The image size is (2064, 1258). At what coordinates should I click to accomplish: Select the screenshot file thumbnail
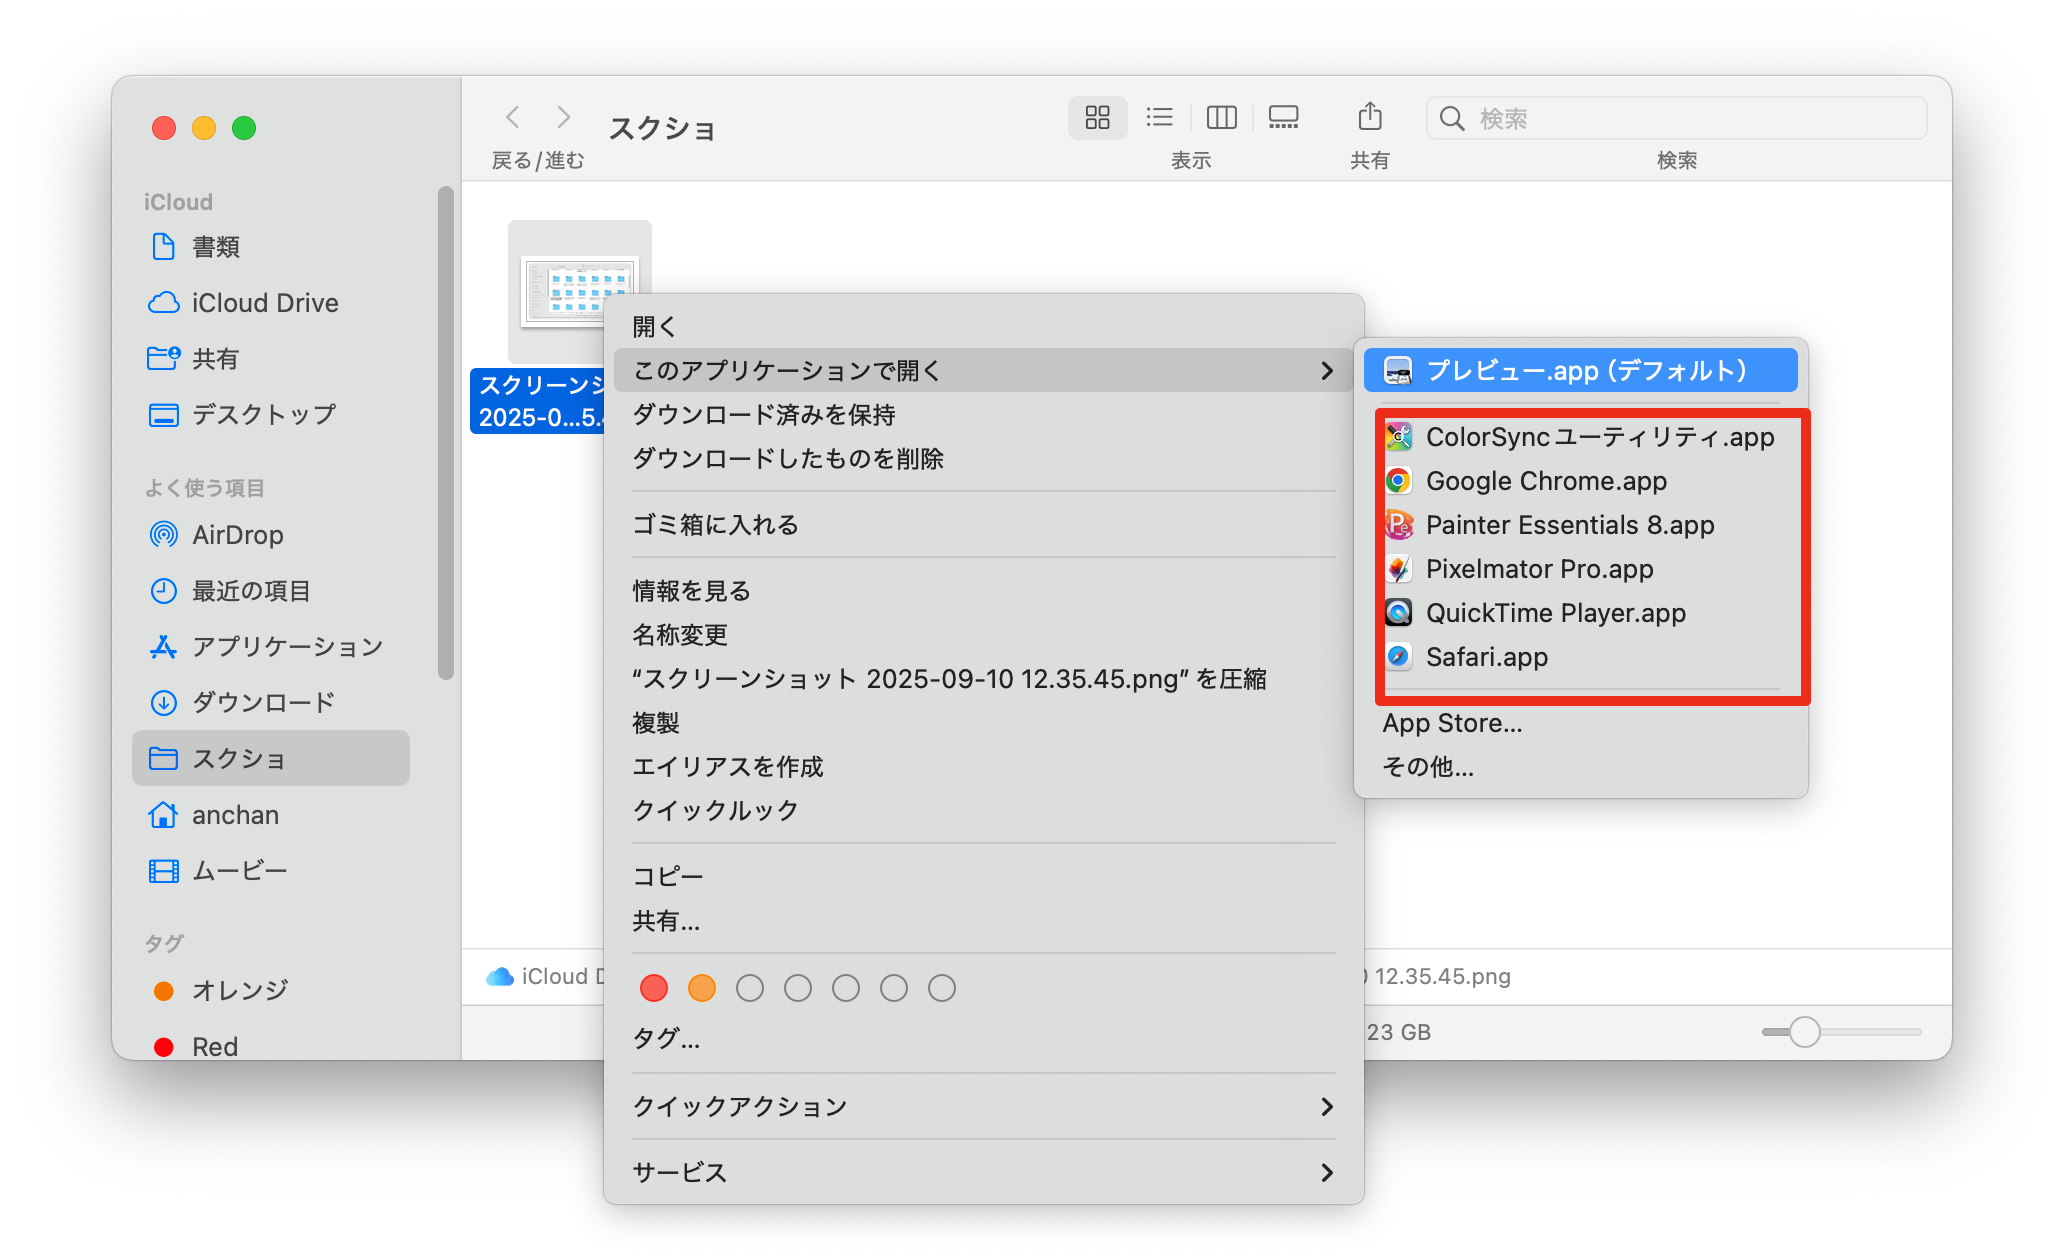tap(579, 292)
